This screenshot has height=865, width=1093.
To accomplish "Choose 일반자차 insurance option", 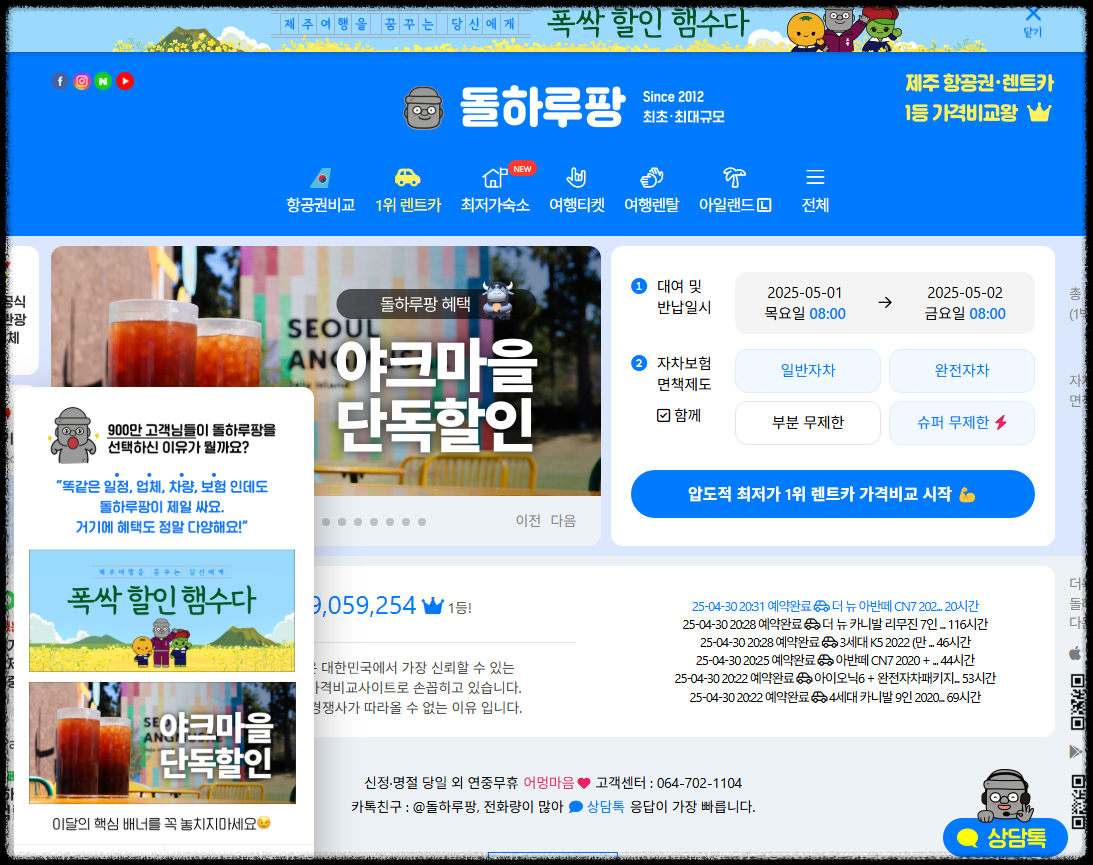I will [x=808, y=371].
